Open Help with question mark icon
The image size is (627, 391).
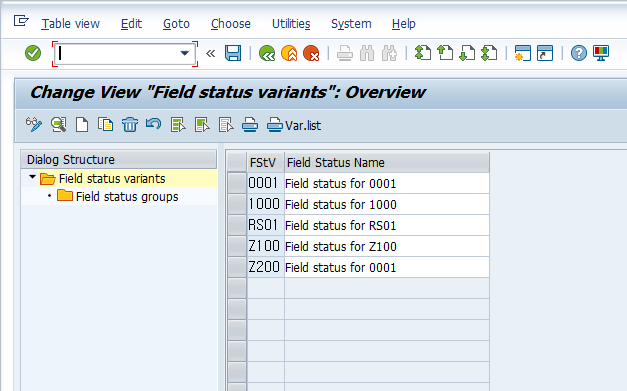578,53
